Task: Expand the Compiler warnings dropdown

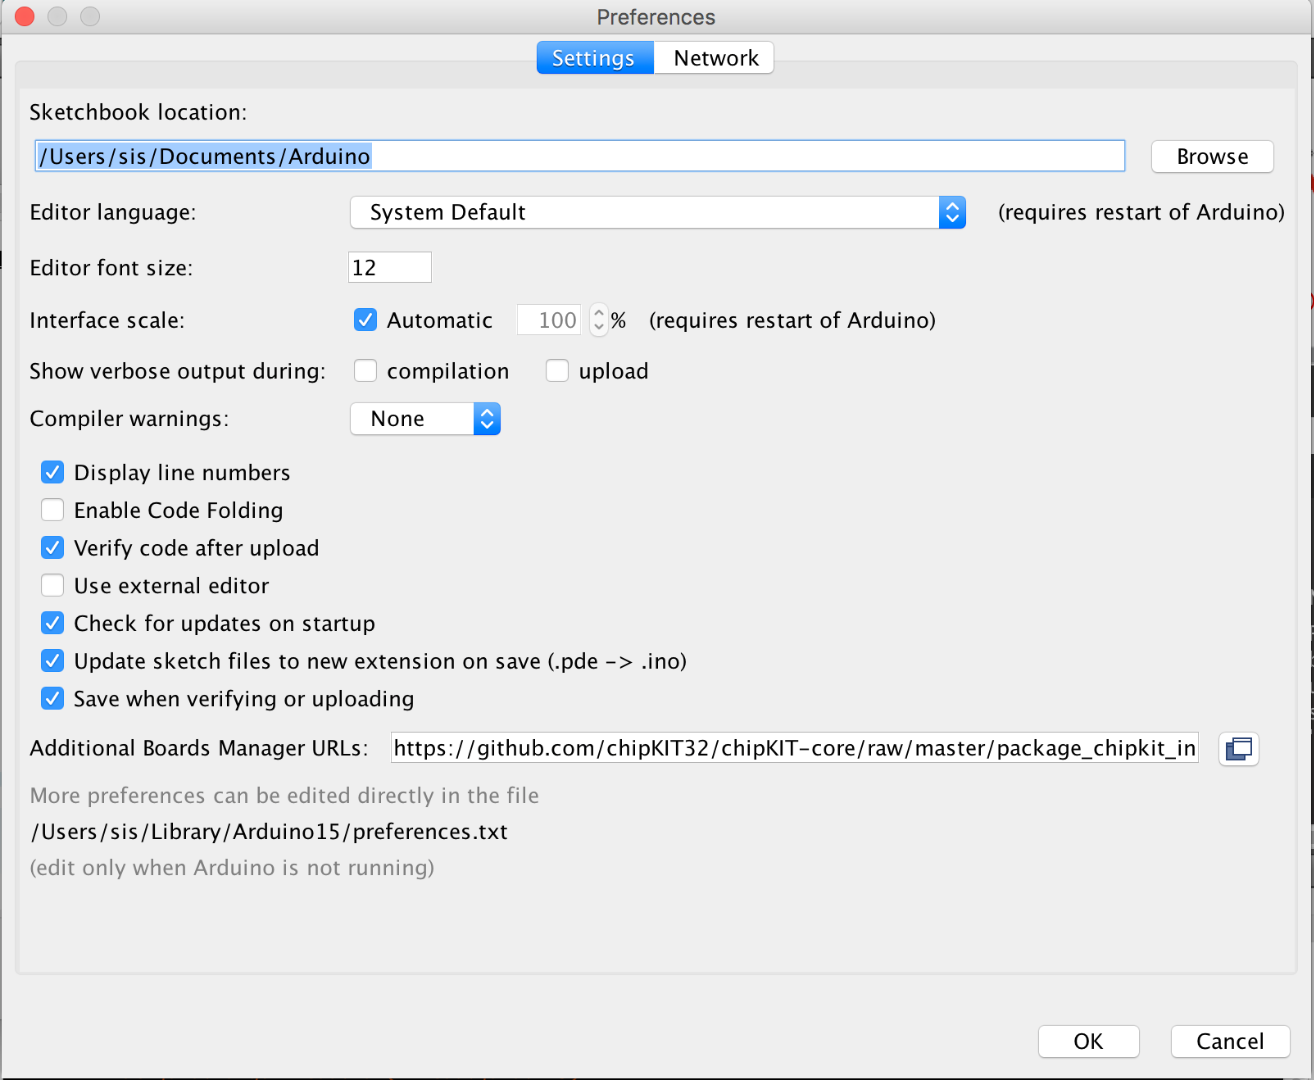Action: pos(425,419)
